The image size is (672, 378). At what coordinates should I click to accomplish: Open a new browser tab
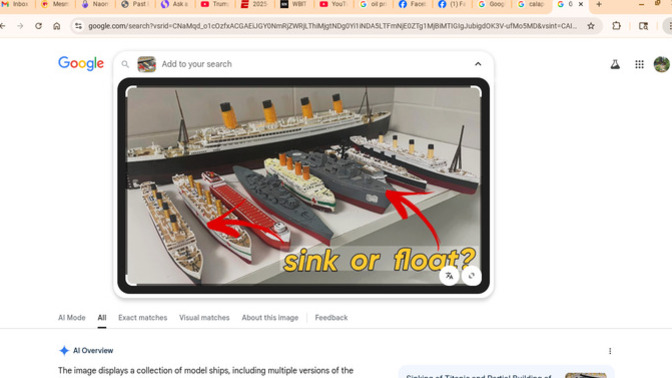click(x=599, y=4)
